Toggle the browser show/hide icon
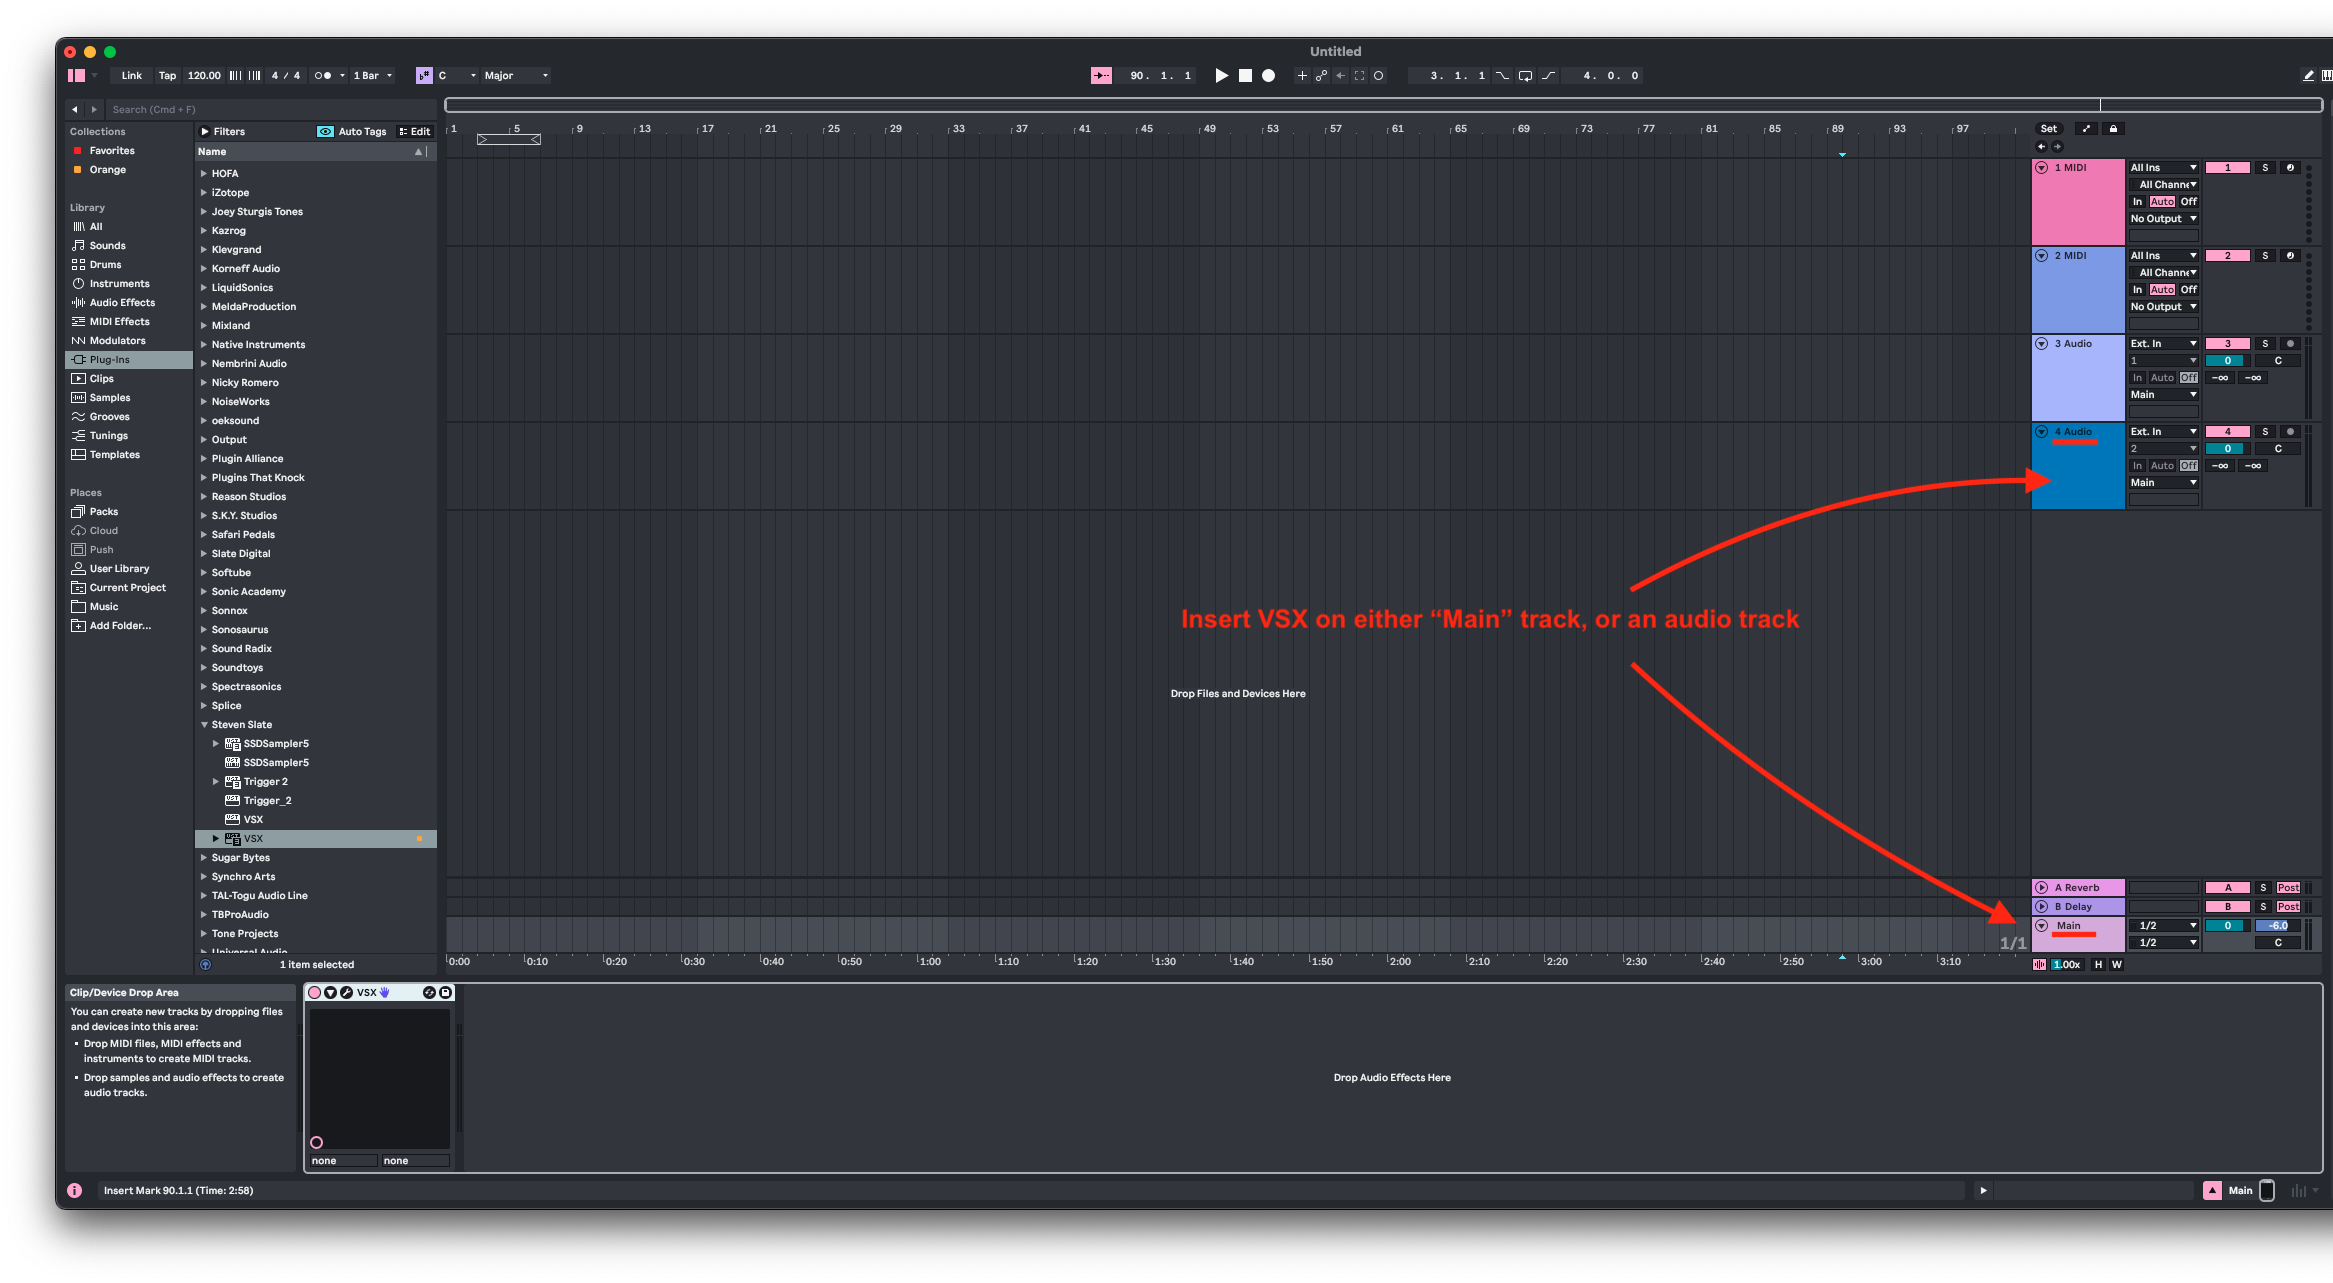Viewport: 2333px width, 1283px height. pyautogui.click(x=76, y=76)
